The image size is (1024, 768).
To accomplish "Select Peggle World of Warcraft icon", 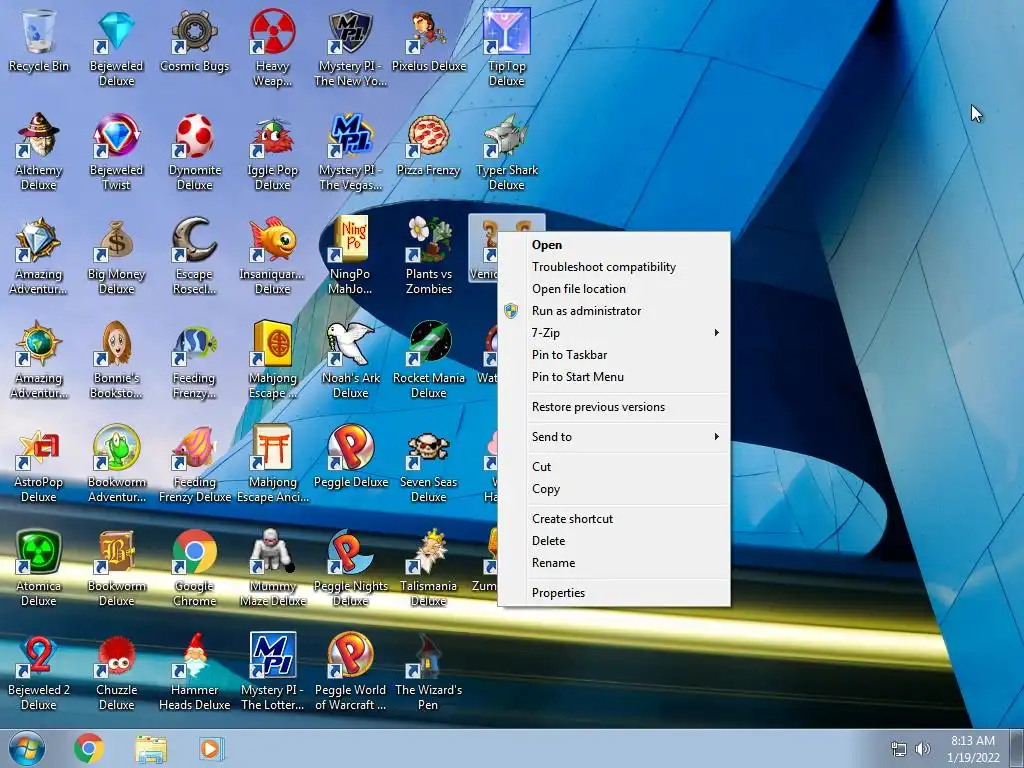I will [x=351, y=656].
